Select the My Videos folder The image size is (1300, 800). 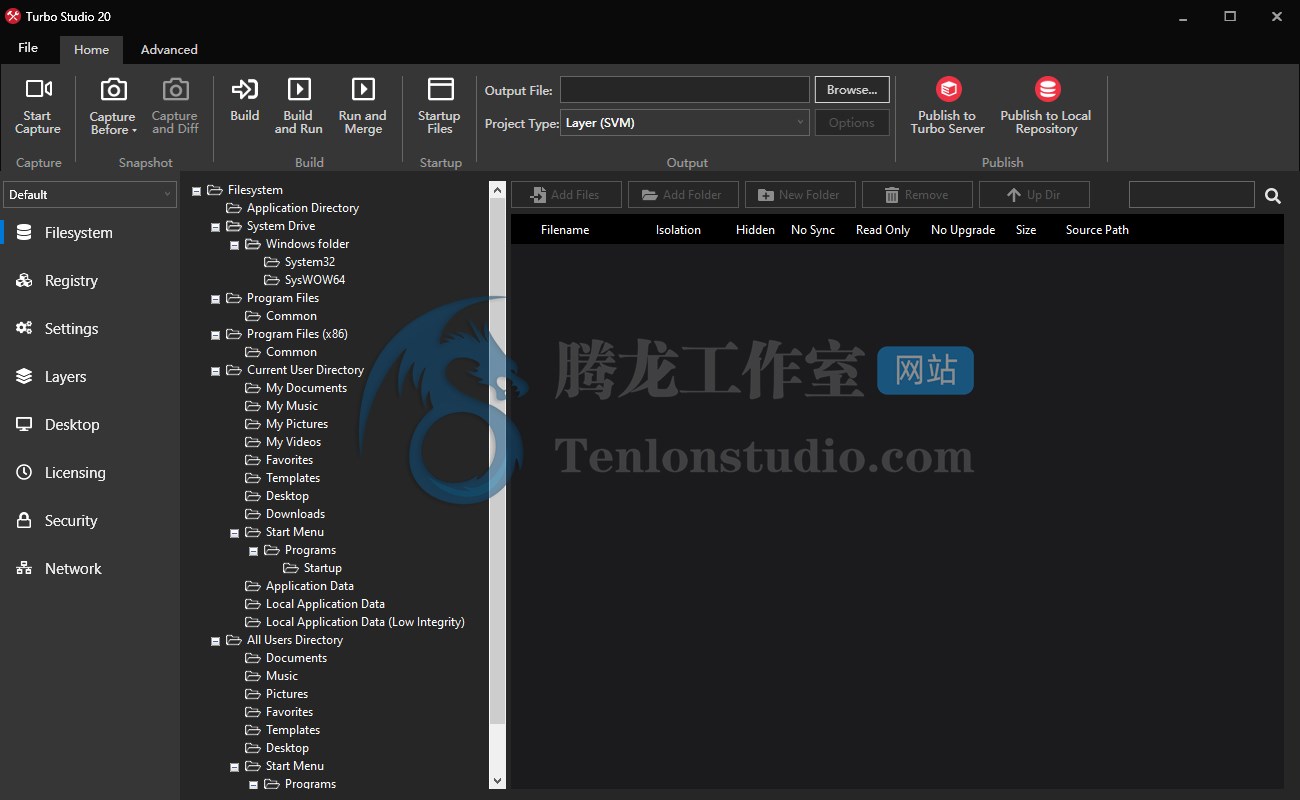pos(294,442)
